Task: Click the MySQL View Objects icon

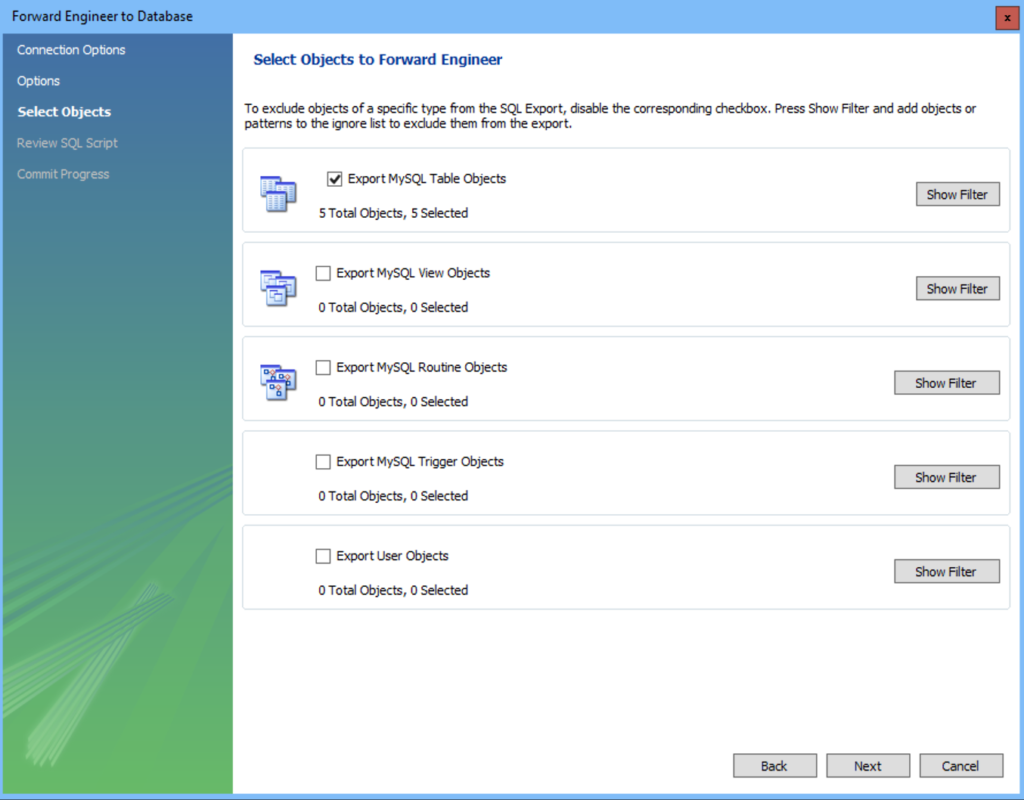Action: click(278, 288)
